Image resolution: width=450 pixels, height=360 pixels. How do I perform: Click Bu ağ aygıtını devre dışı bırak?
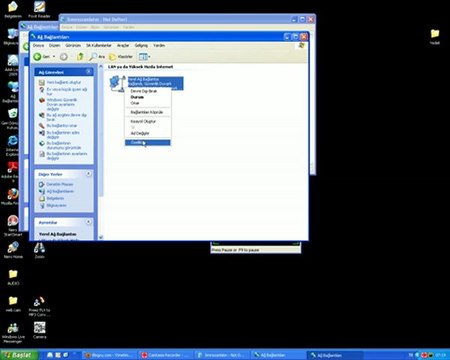66,117
